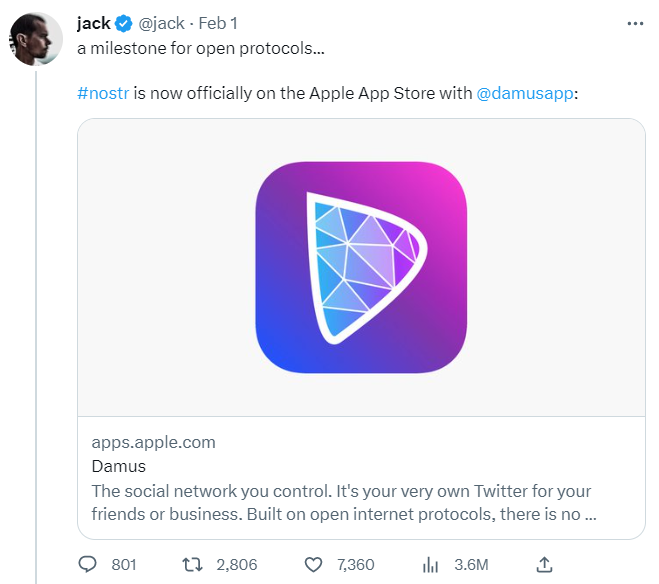Open tweet analytics bar chart icon
Image resolution: width=659 pixels, height=584 pixels.
[430, 565]
